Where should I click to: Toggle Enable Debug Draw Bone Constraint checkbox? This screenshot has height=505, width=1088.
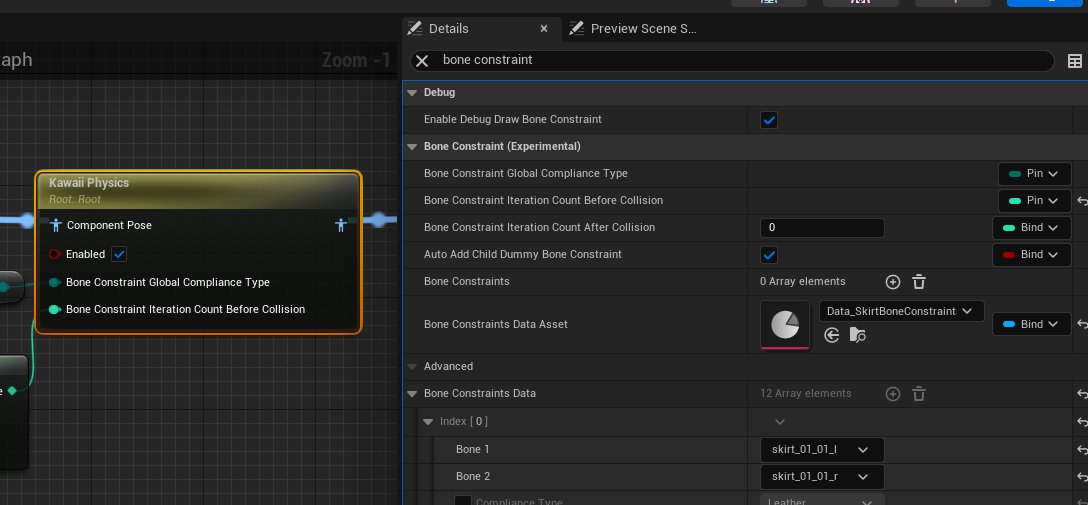coord(769,120)
